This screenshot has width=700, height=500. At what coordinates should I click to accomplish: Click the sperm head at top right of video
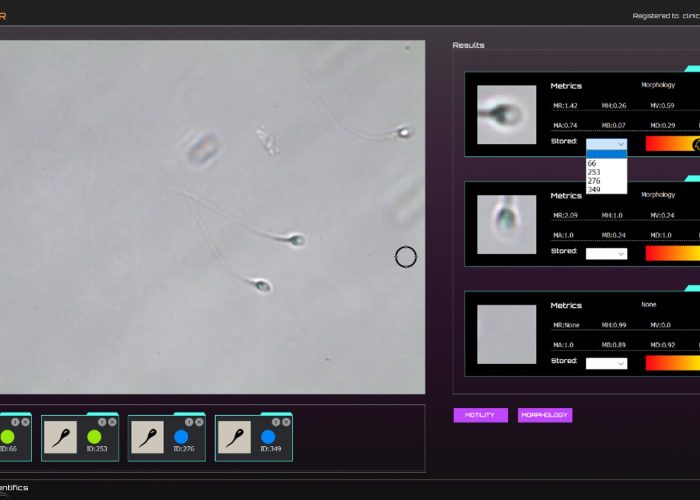pos(404,132)
